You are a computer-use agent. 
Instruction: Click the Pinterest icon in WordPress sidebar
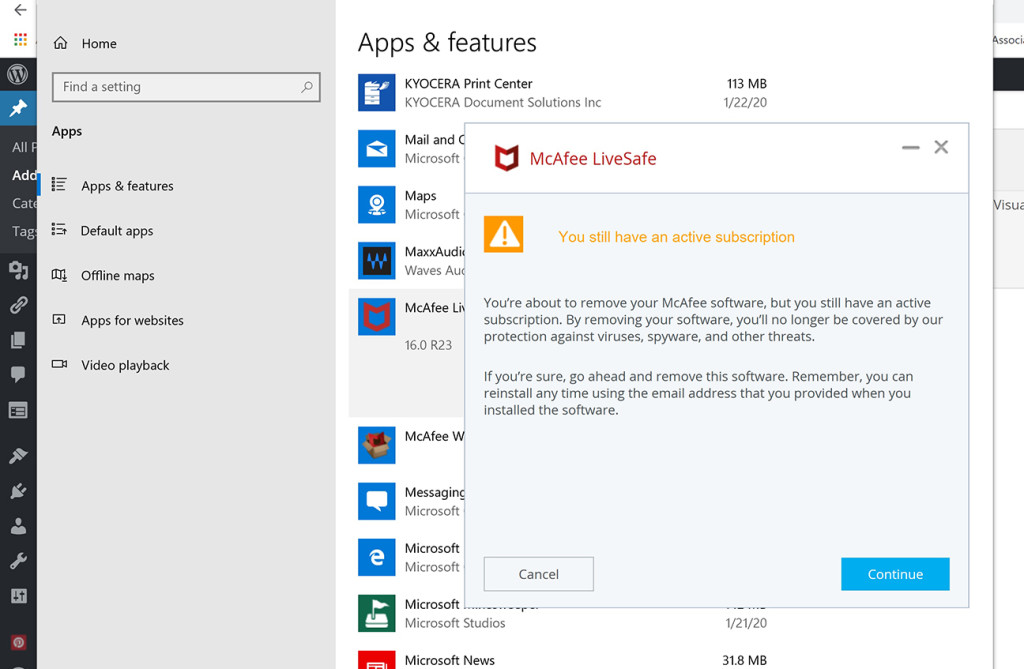[x=18, y=642]
